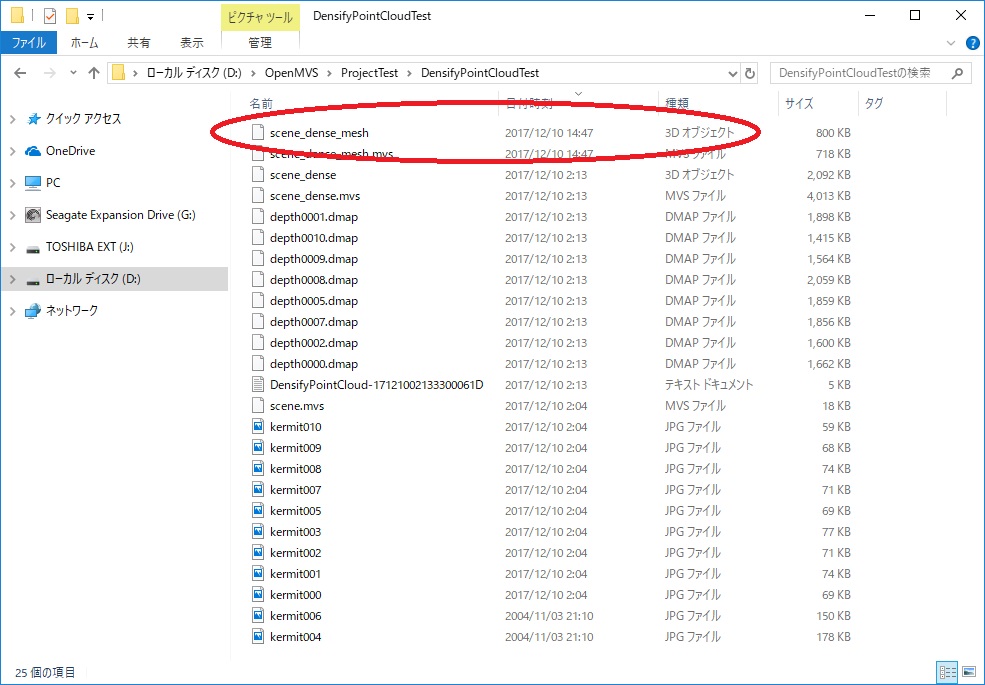Select the depth0010.dmap file
The width and height of the screenshot is (985, 685).
coord(313,238)
